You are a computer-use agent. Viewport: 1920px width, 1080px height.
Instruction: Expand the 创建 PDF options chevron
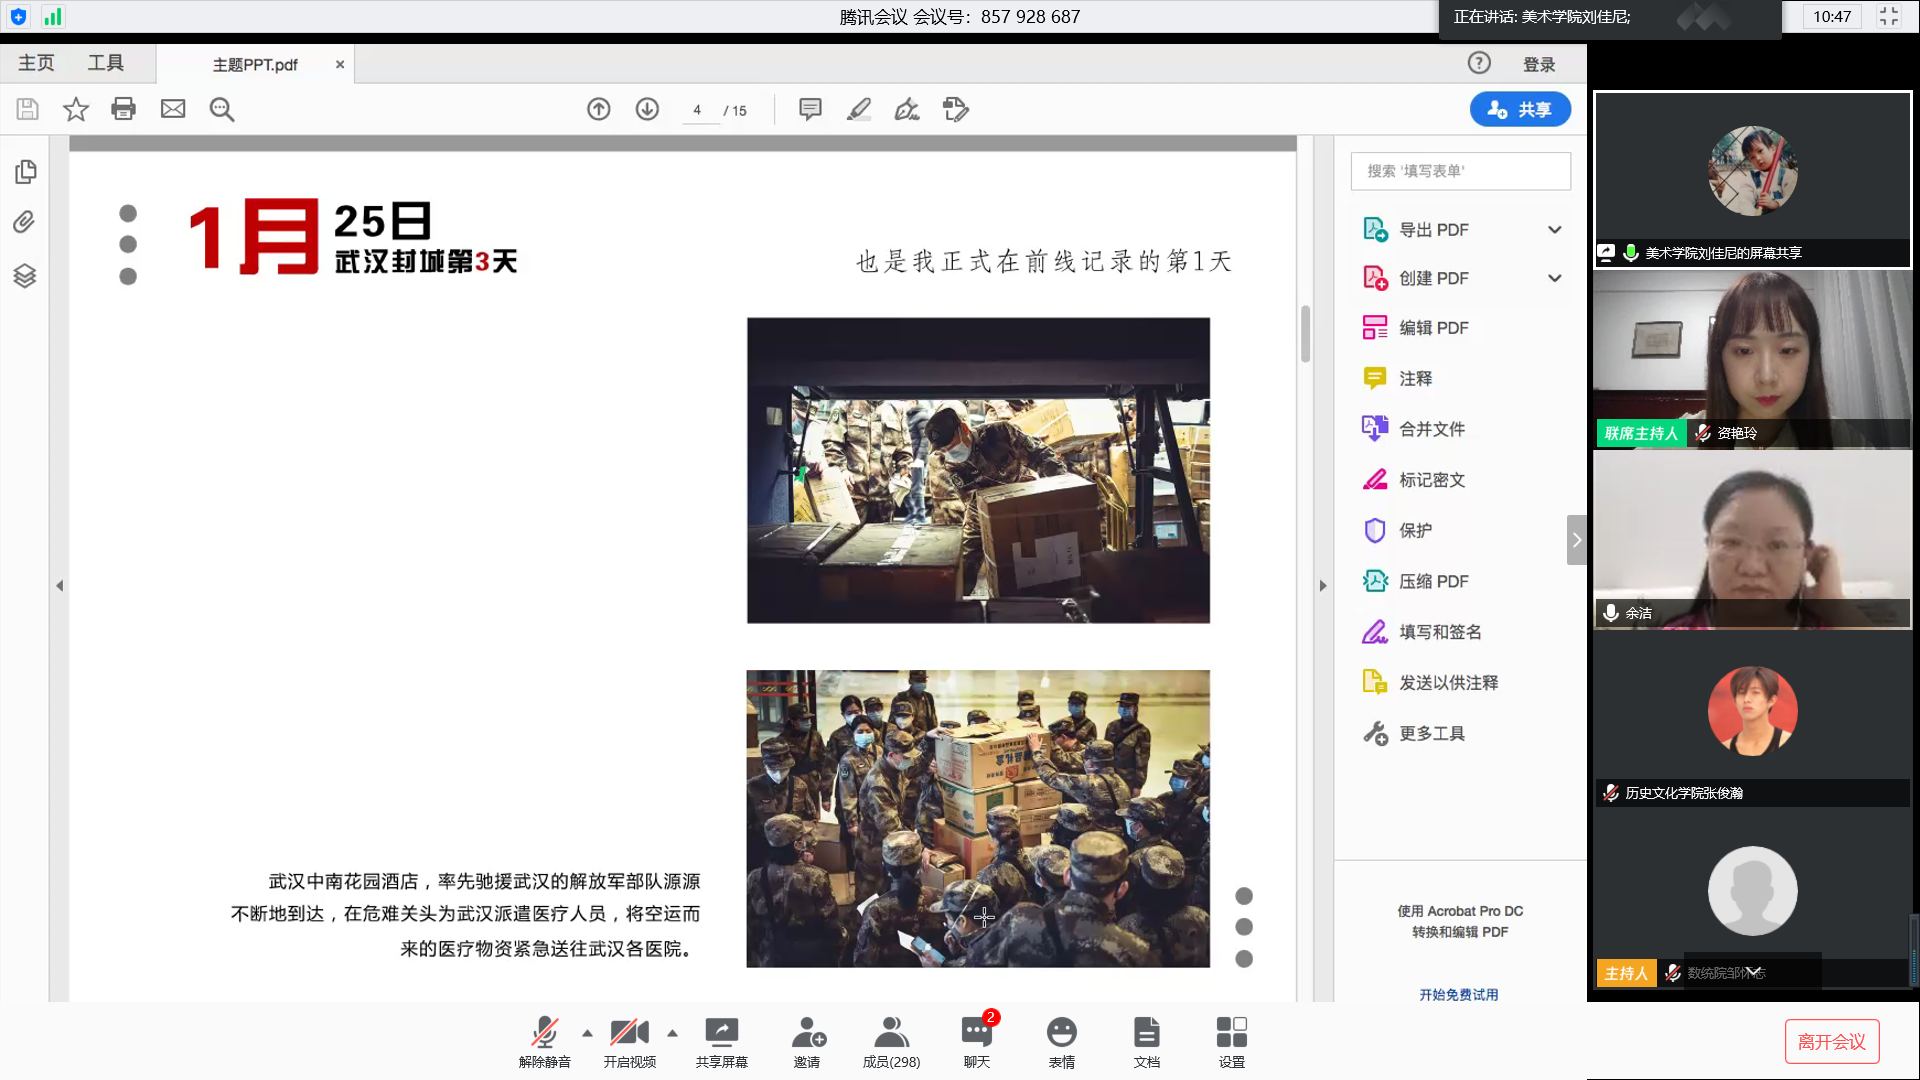coord(1554,278)
